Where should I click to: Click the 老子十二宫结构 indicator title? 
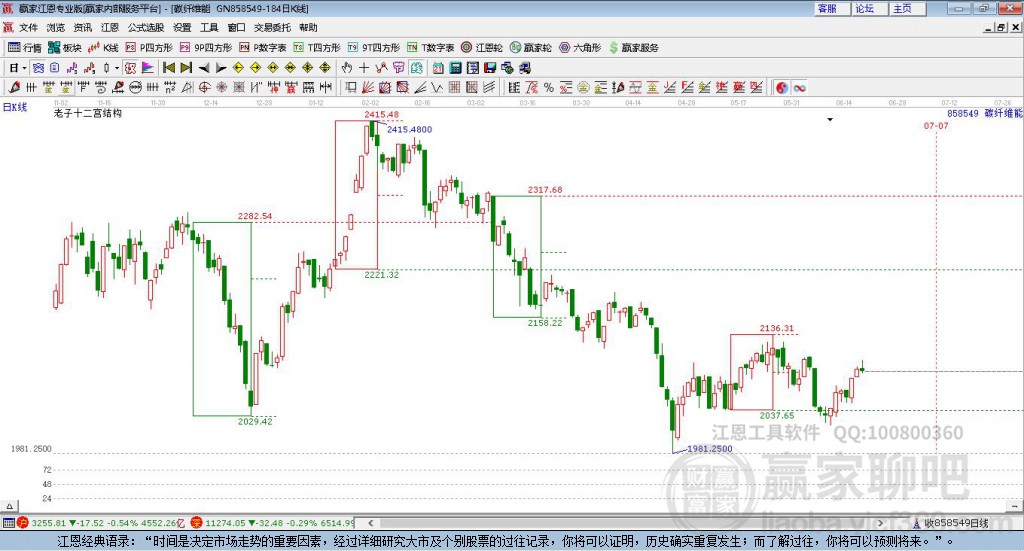pyautogui.click(x=88, y=113)
